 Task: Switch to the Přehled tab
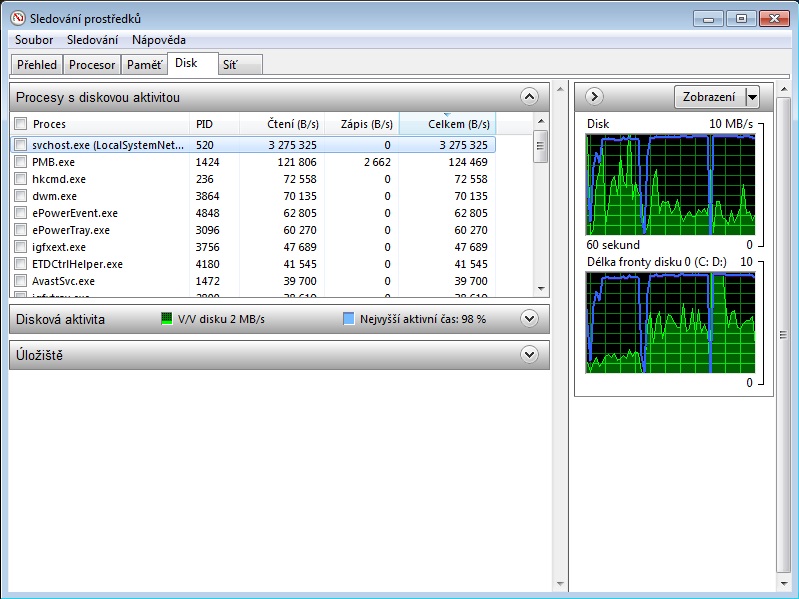pos(37,65)
